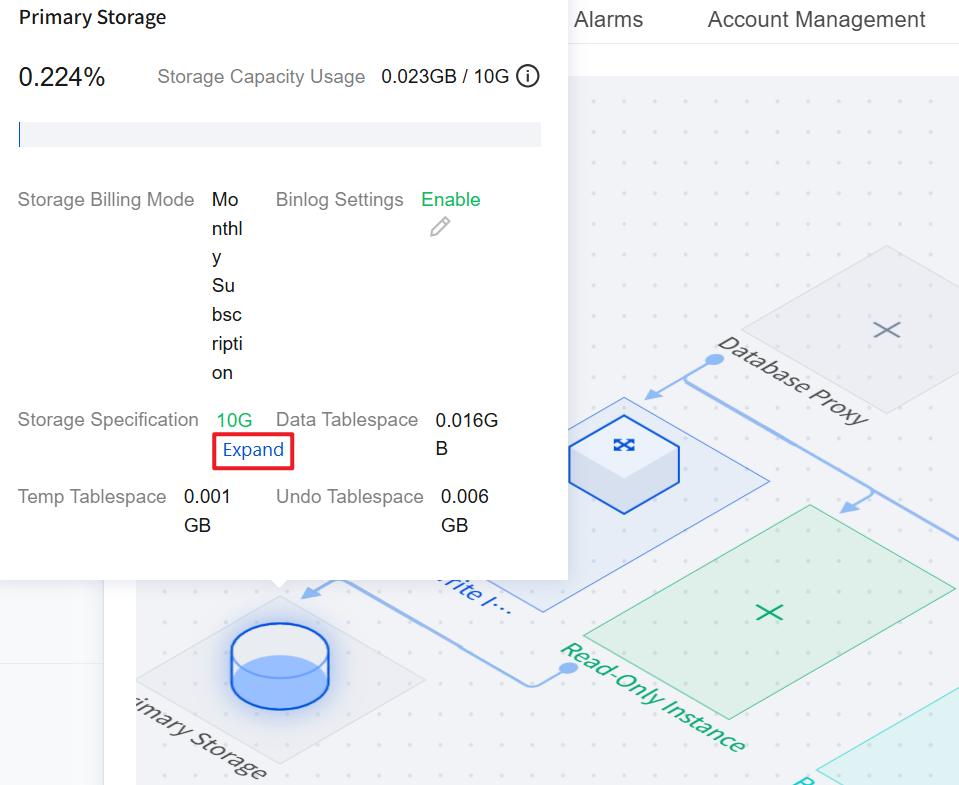Click Expand under Storage Specification
Viewport: 959px width, 785px height.
point(253,450)
